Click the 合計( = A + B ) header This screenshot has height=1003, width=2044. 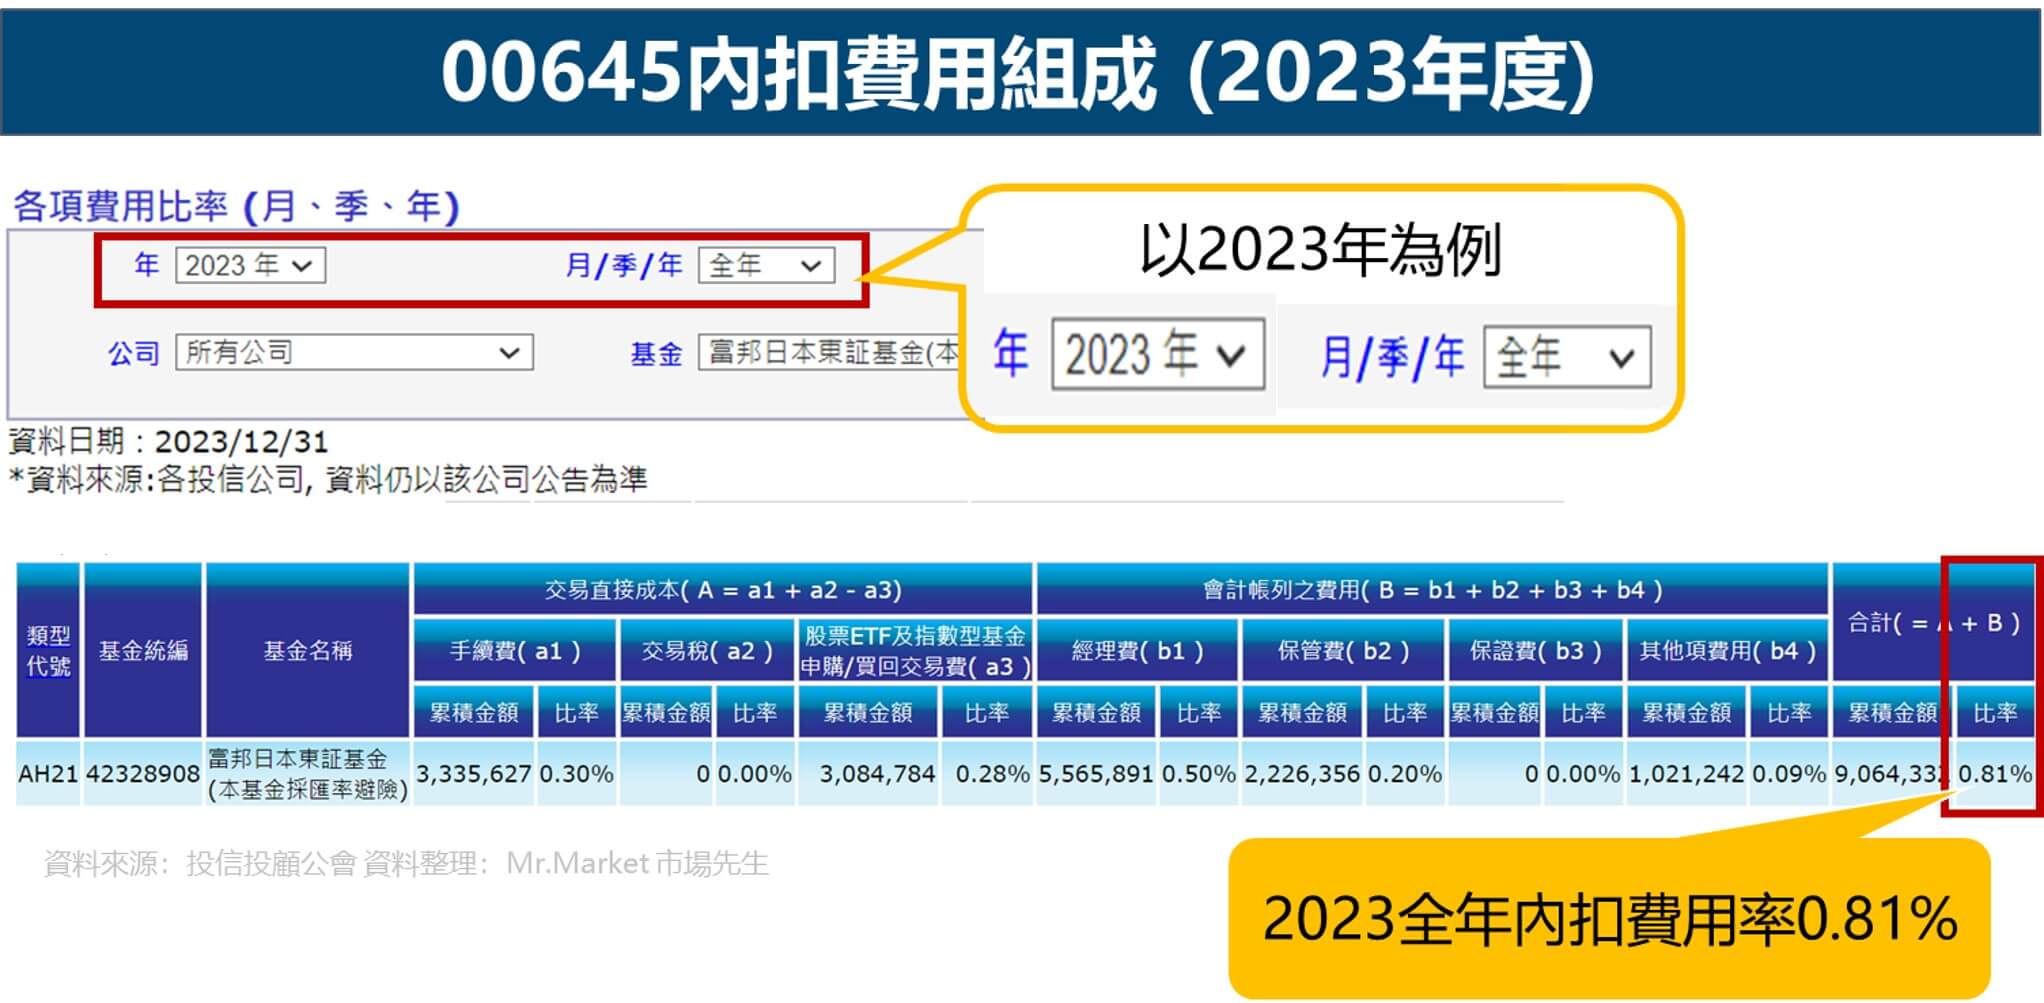point(1933,623)
